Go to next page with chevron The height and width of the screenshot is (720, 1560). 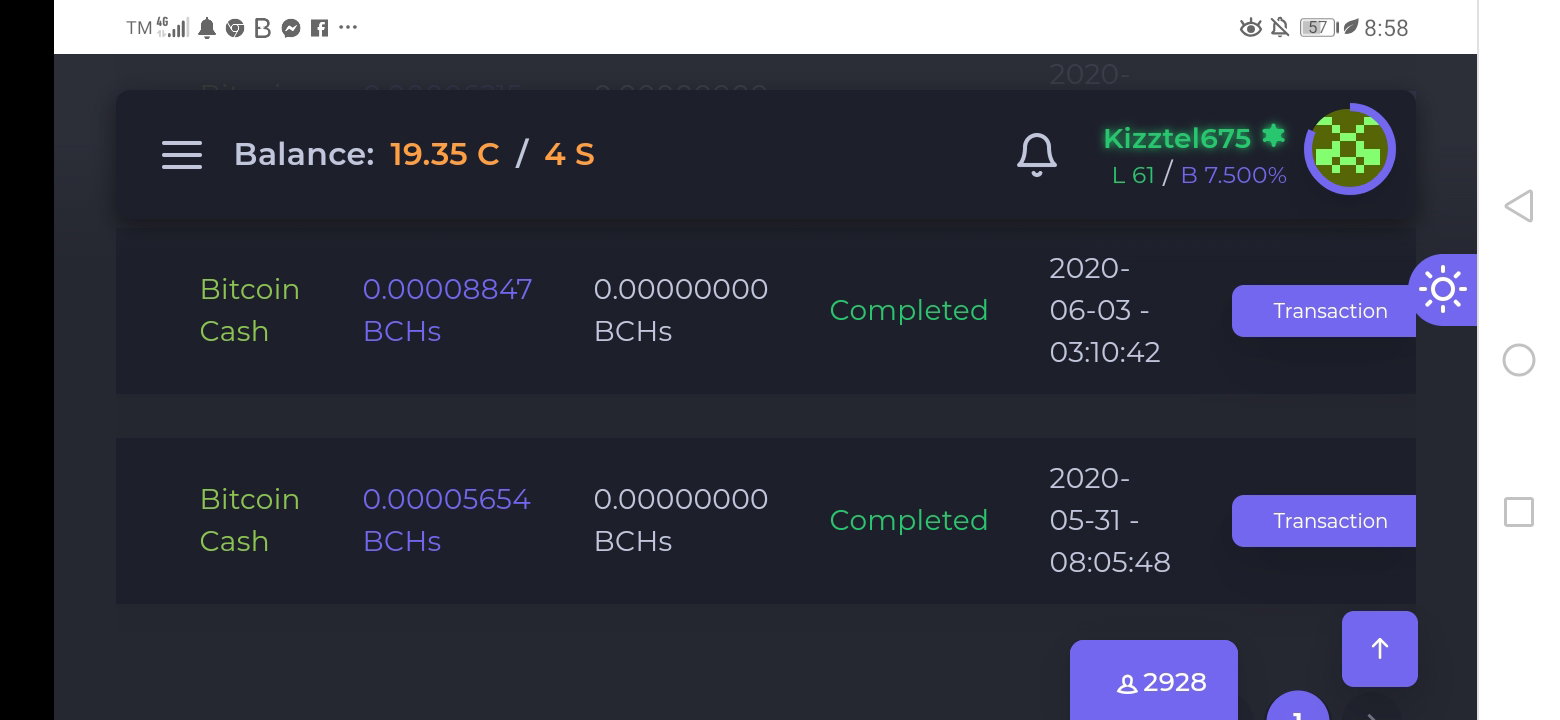coord(1372,714)
